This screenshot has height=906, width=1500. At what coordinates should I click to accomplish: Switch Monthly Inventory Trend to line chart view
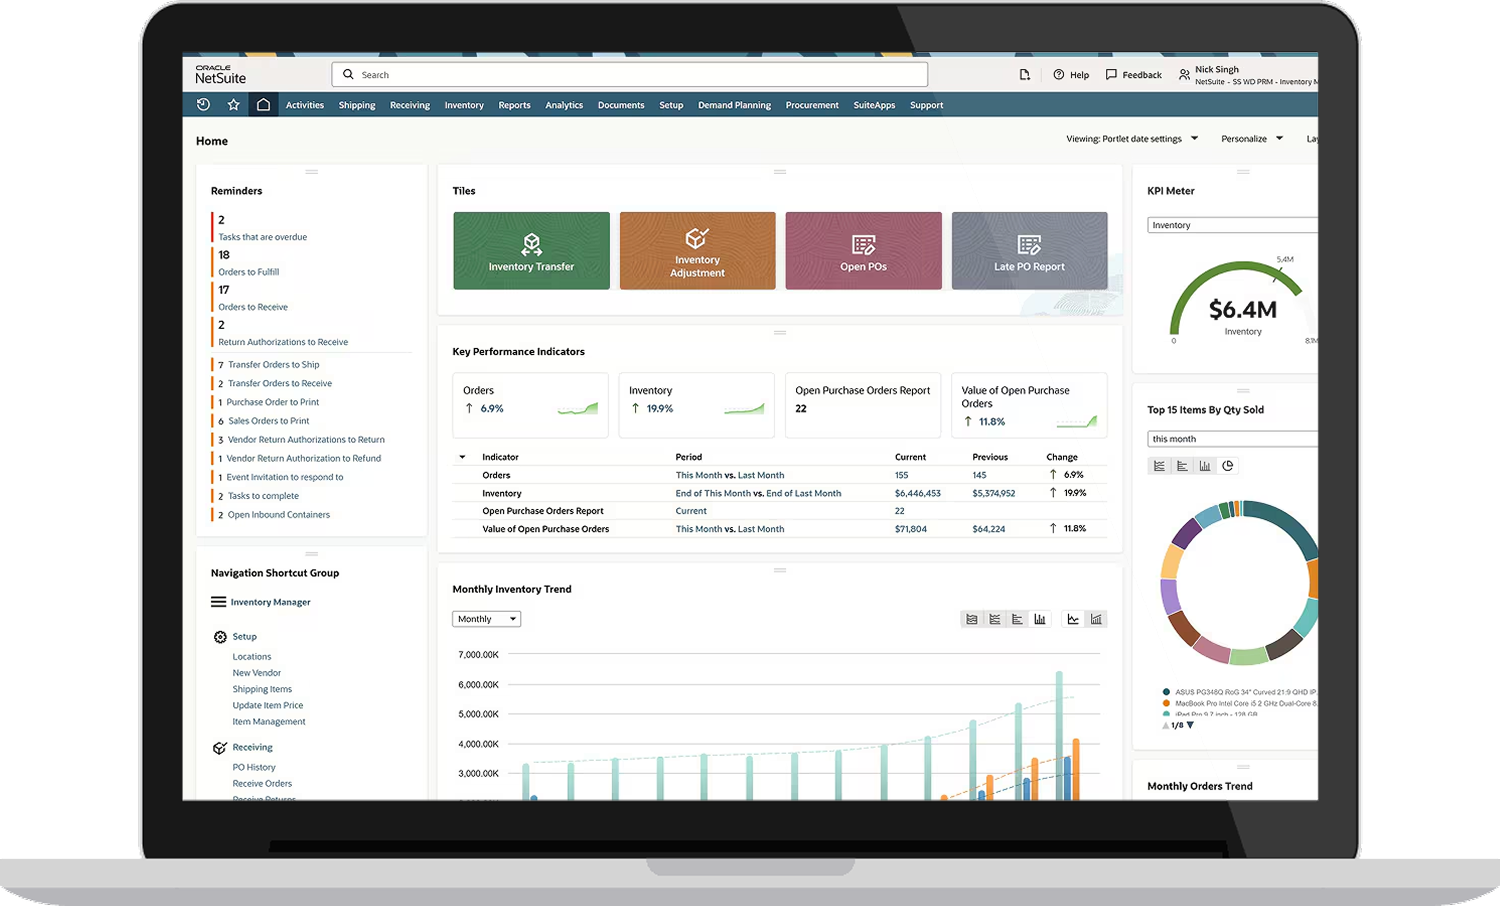(1072, 618)
